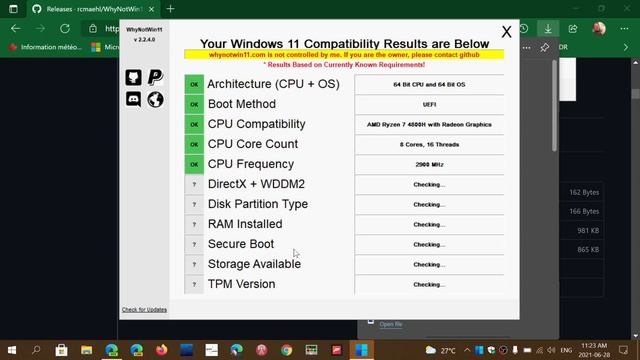Show hidden system tray icons
The image size is (640, 360).
click(x=467, y=350)
